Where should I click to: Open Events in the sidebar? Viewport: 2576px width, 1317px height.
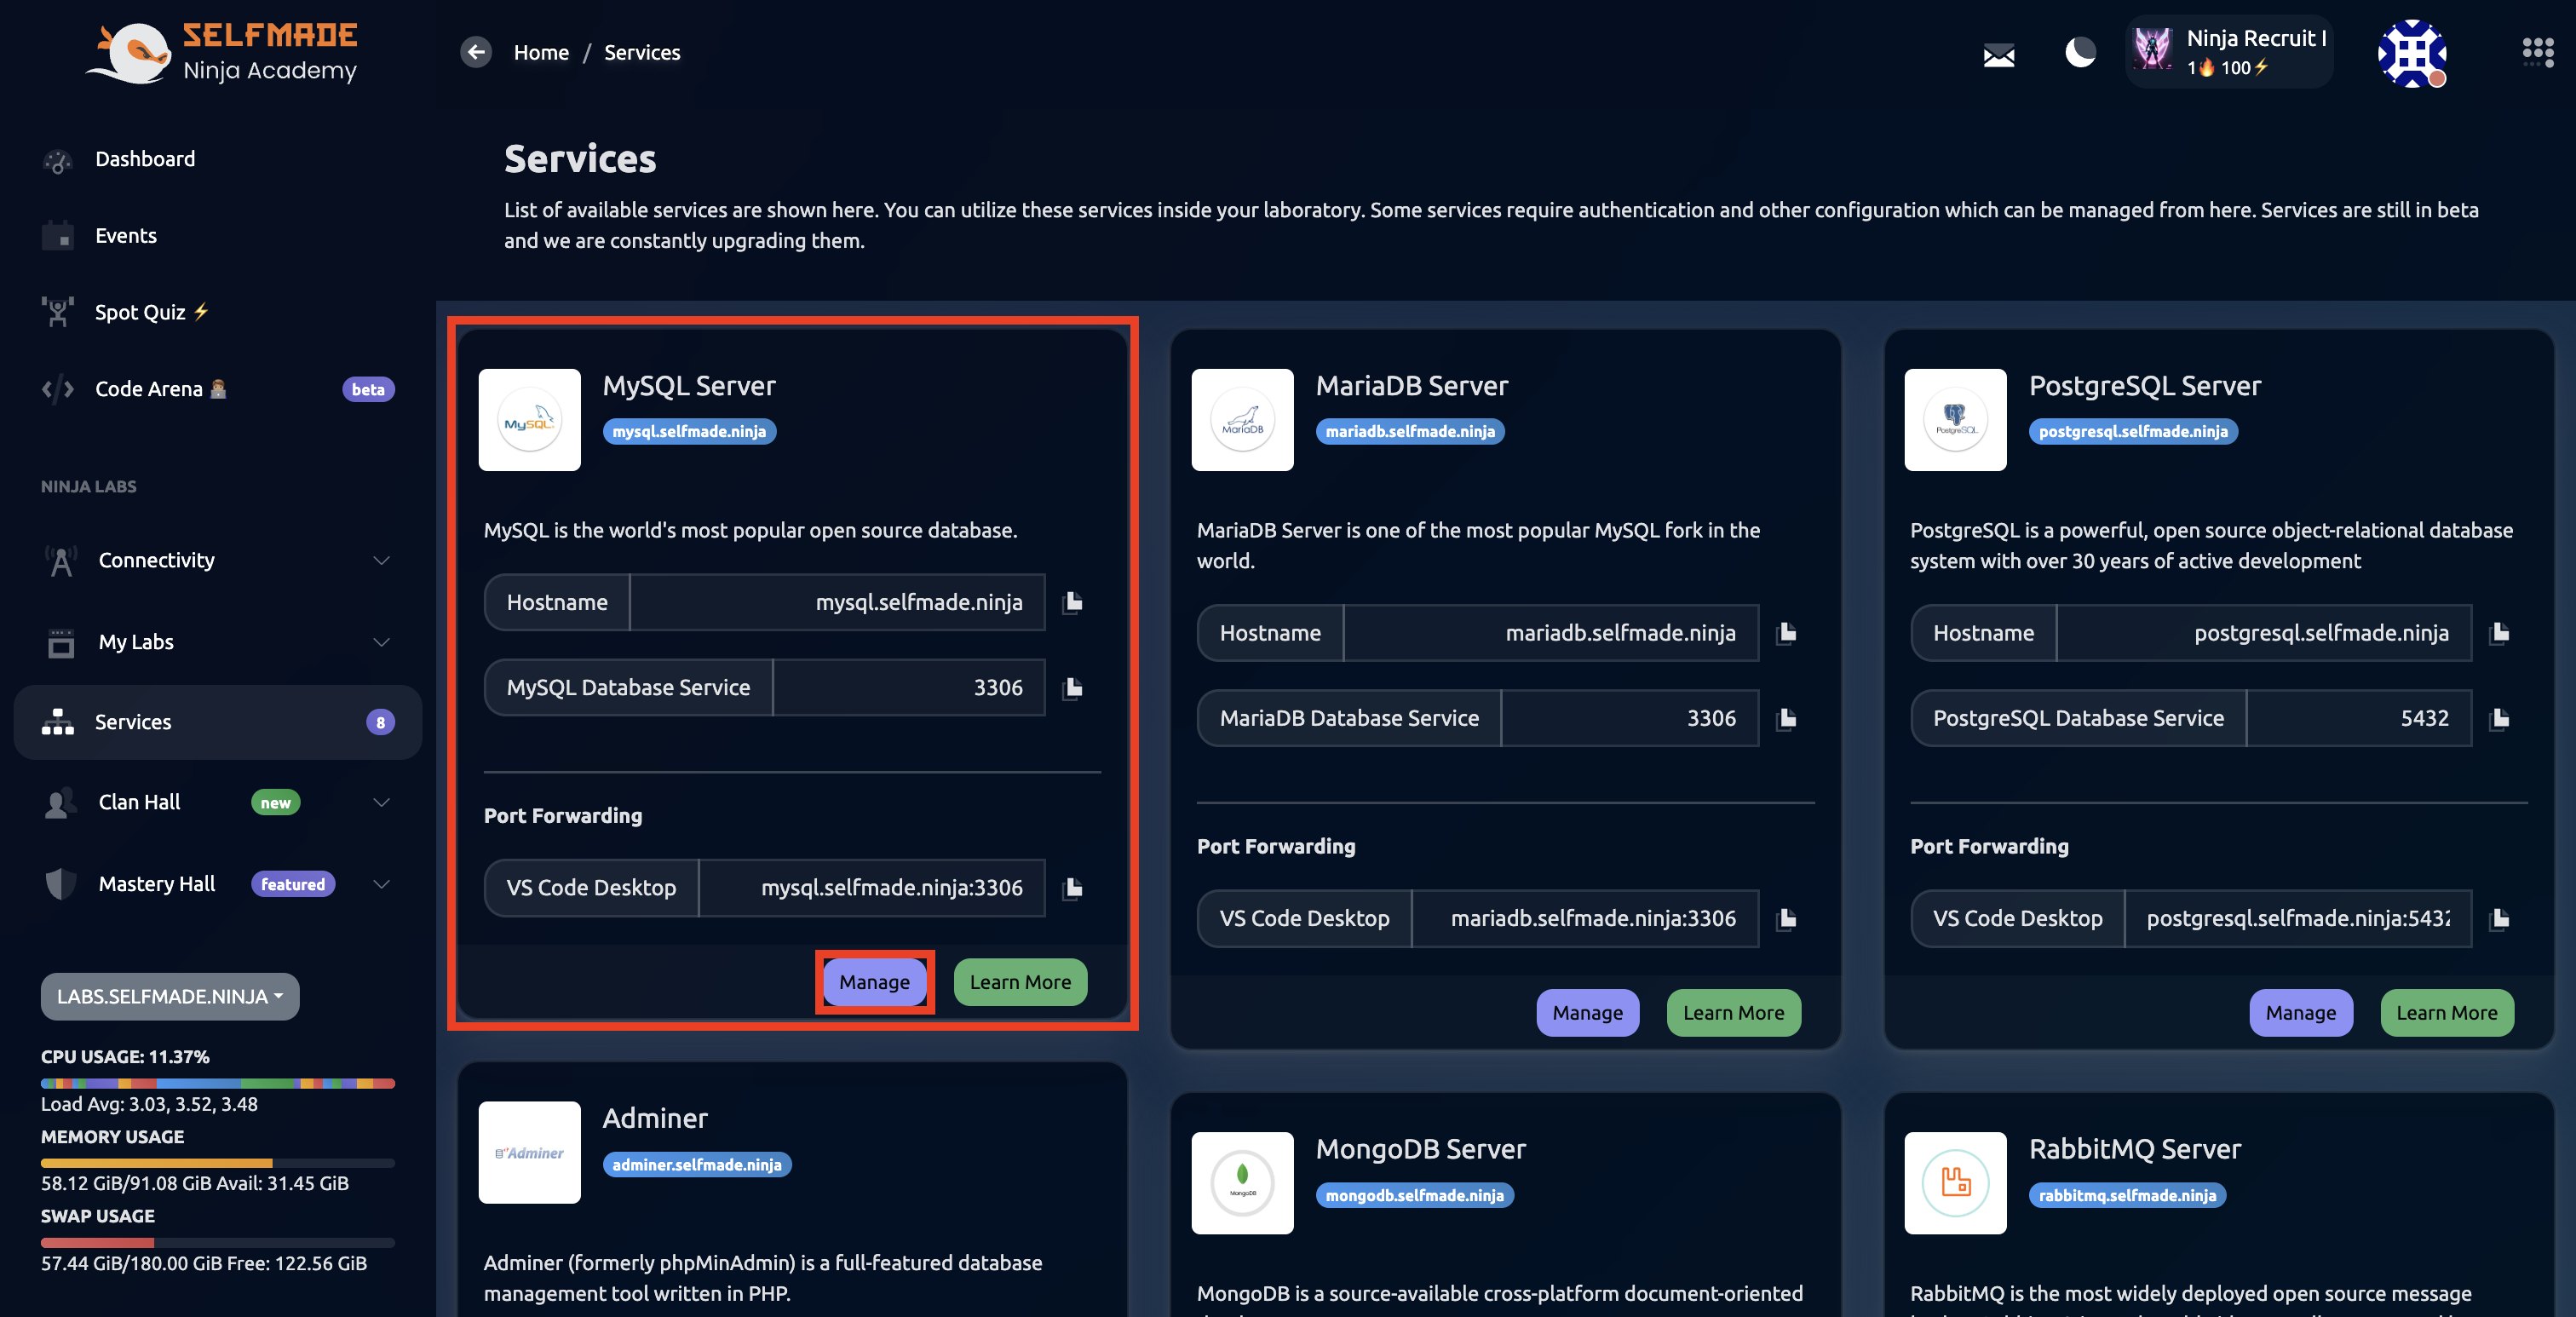pyautogui.click(x=218, y=236)
